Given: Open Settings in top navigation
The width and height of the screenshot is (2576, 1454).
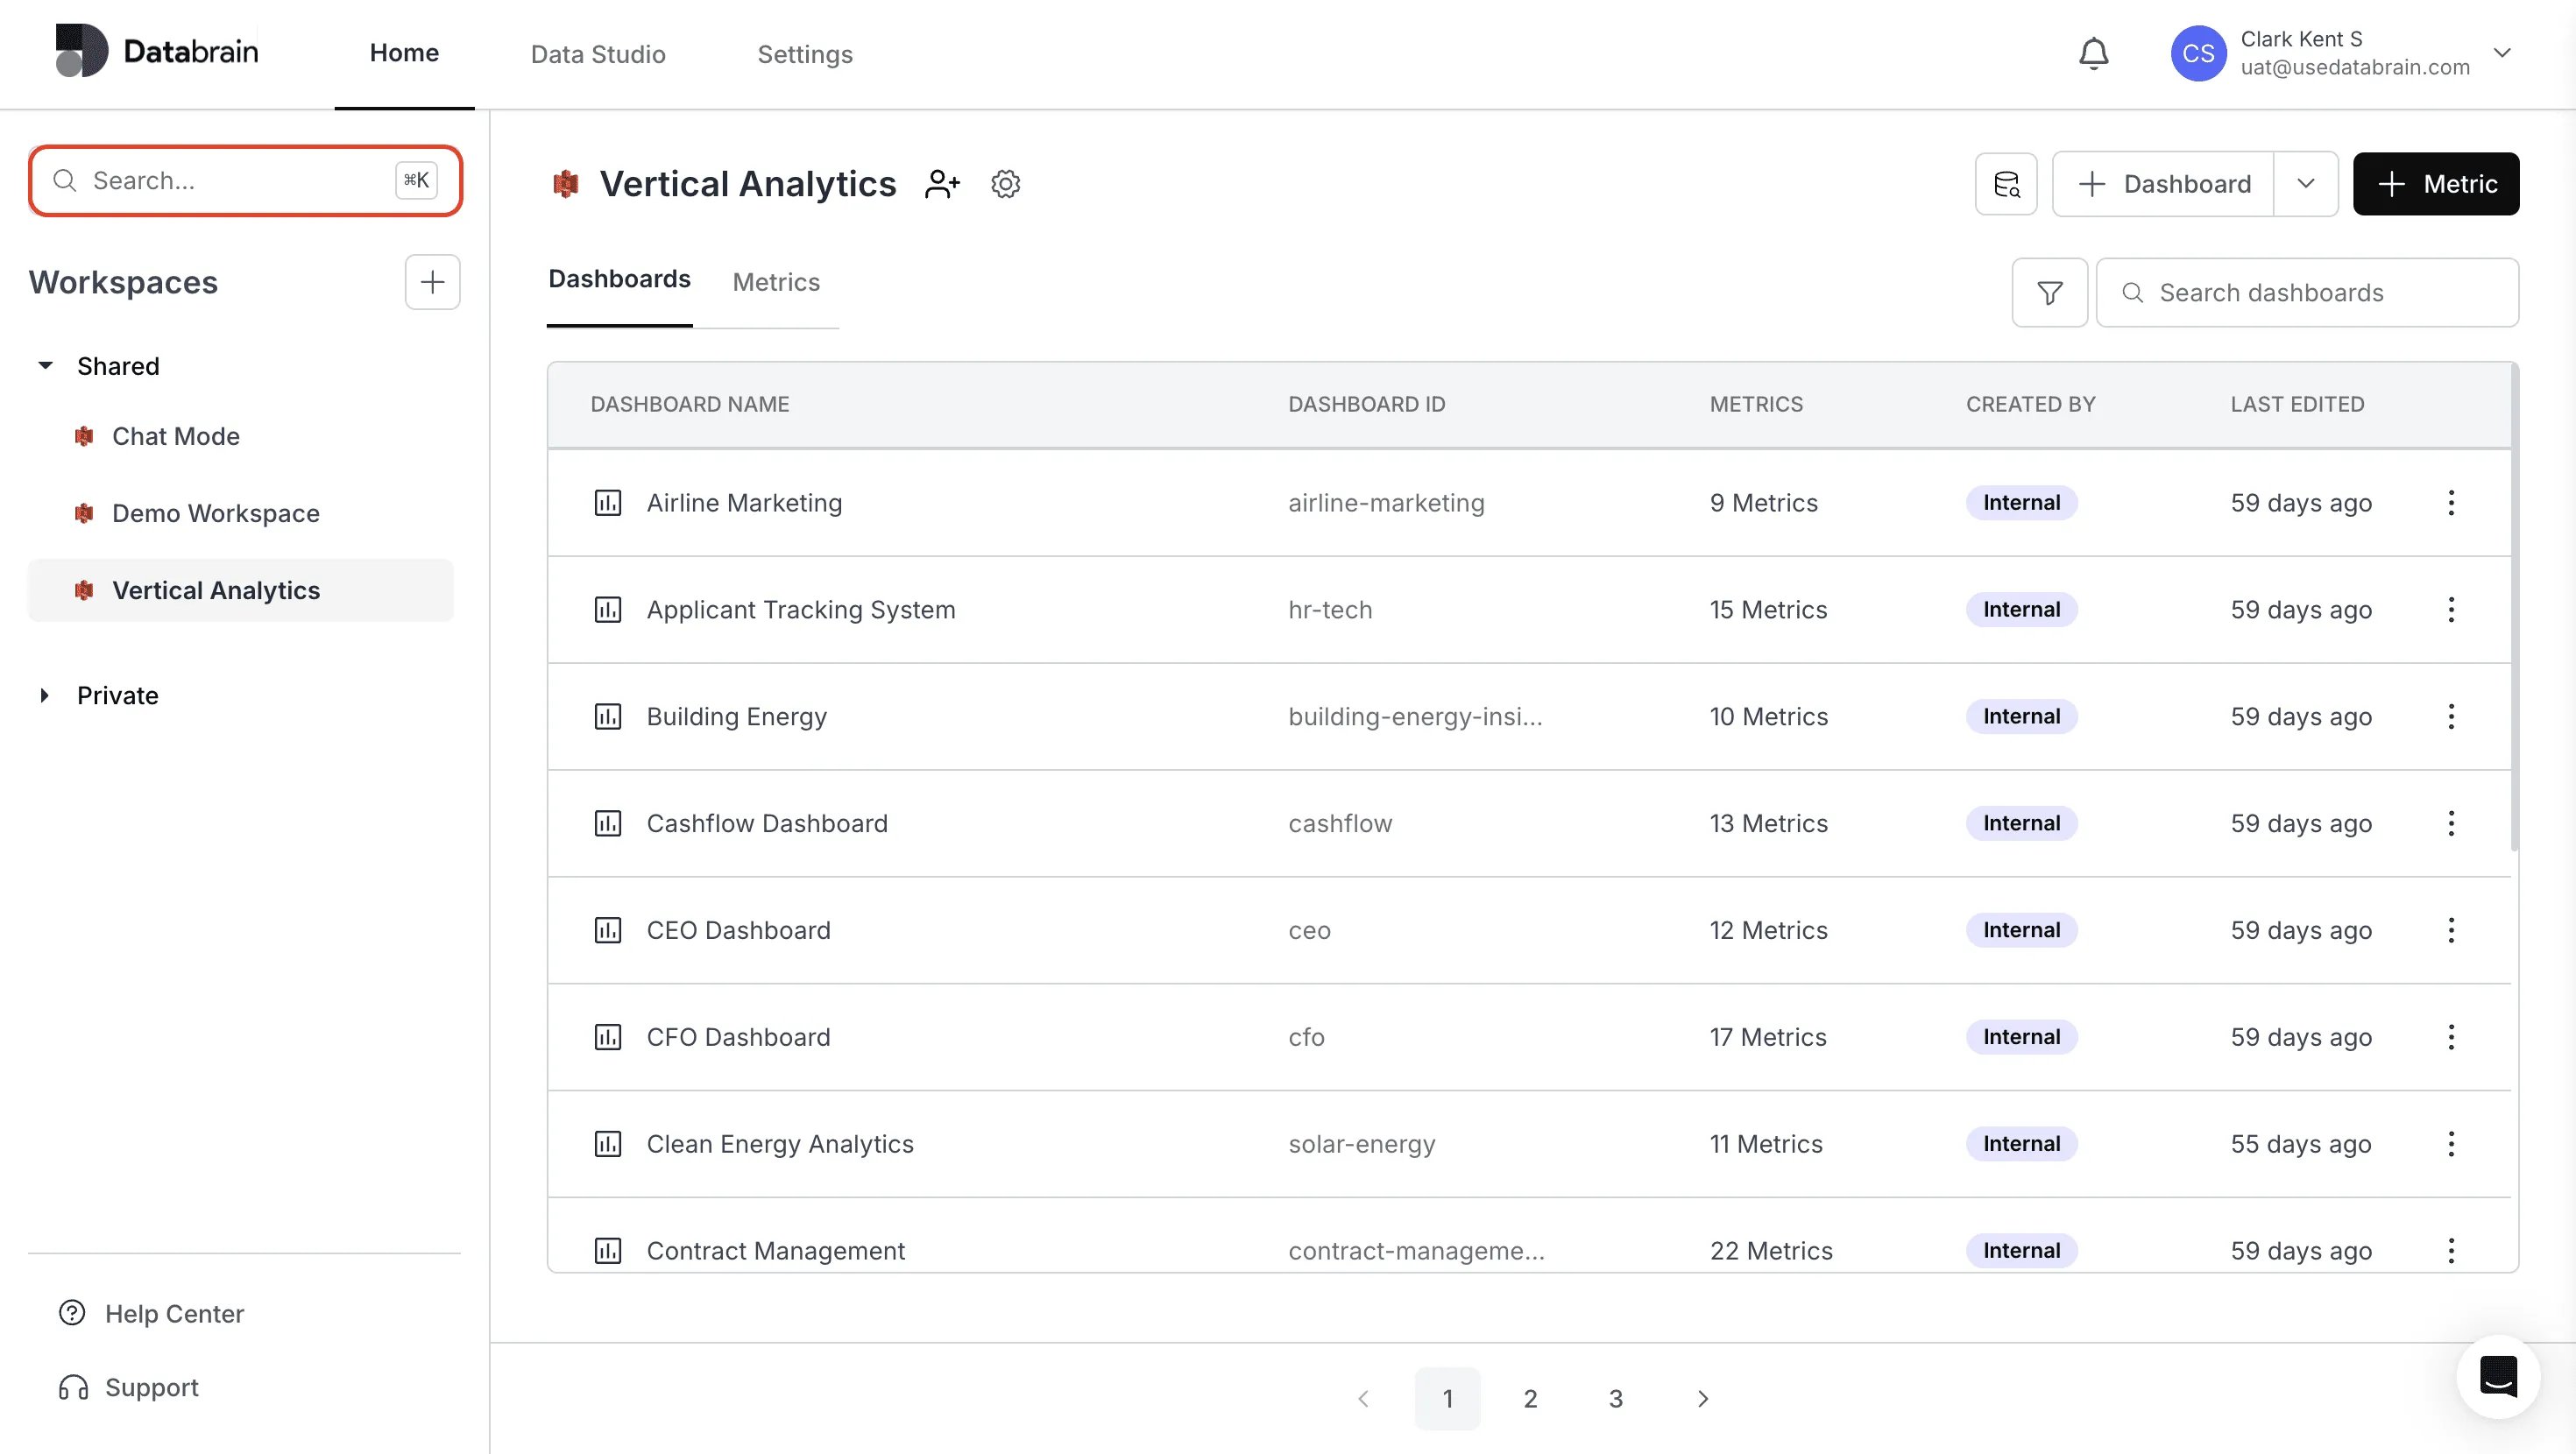Looking at the screenshot, I should 805,54.
